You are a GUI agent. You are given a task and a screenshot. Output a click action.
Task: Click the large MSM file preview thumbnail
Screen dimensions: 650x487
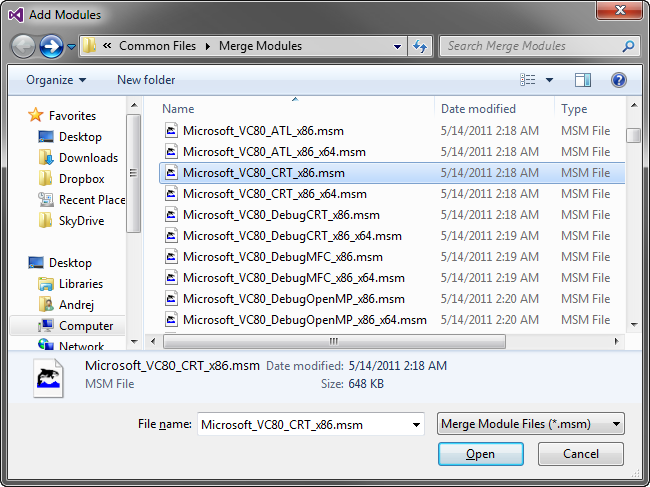tap(49, 378)
